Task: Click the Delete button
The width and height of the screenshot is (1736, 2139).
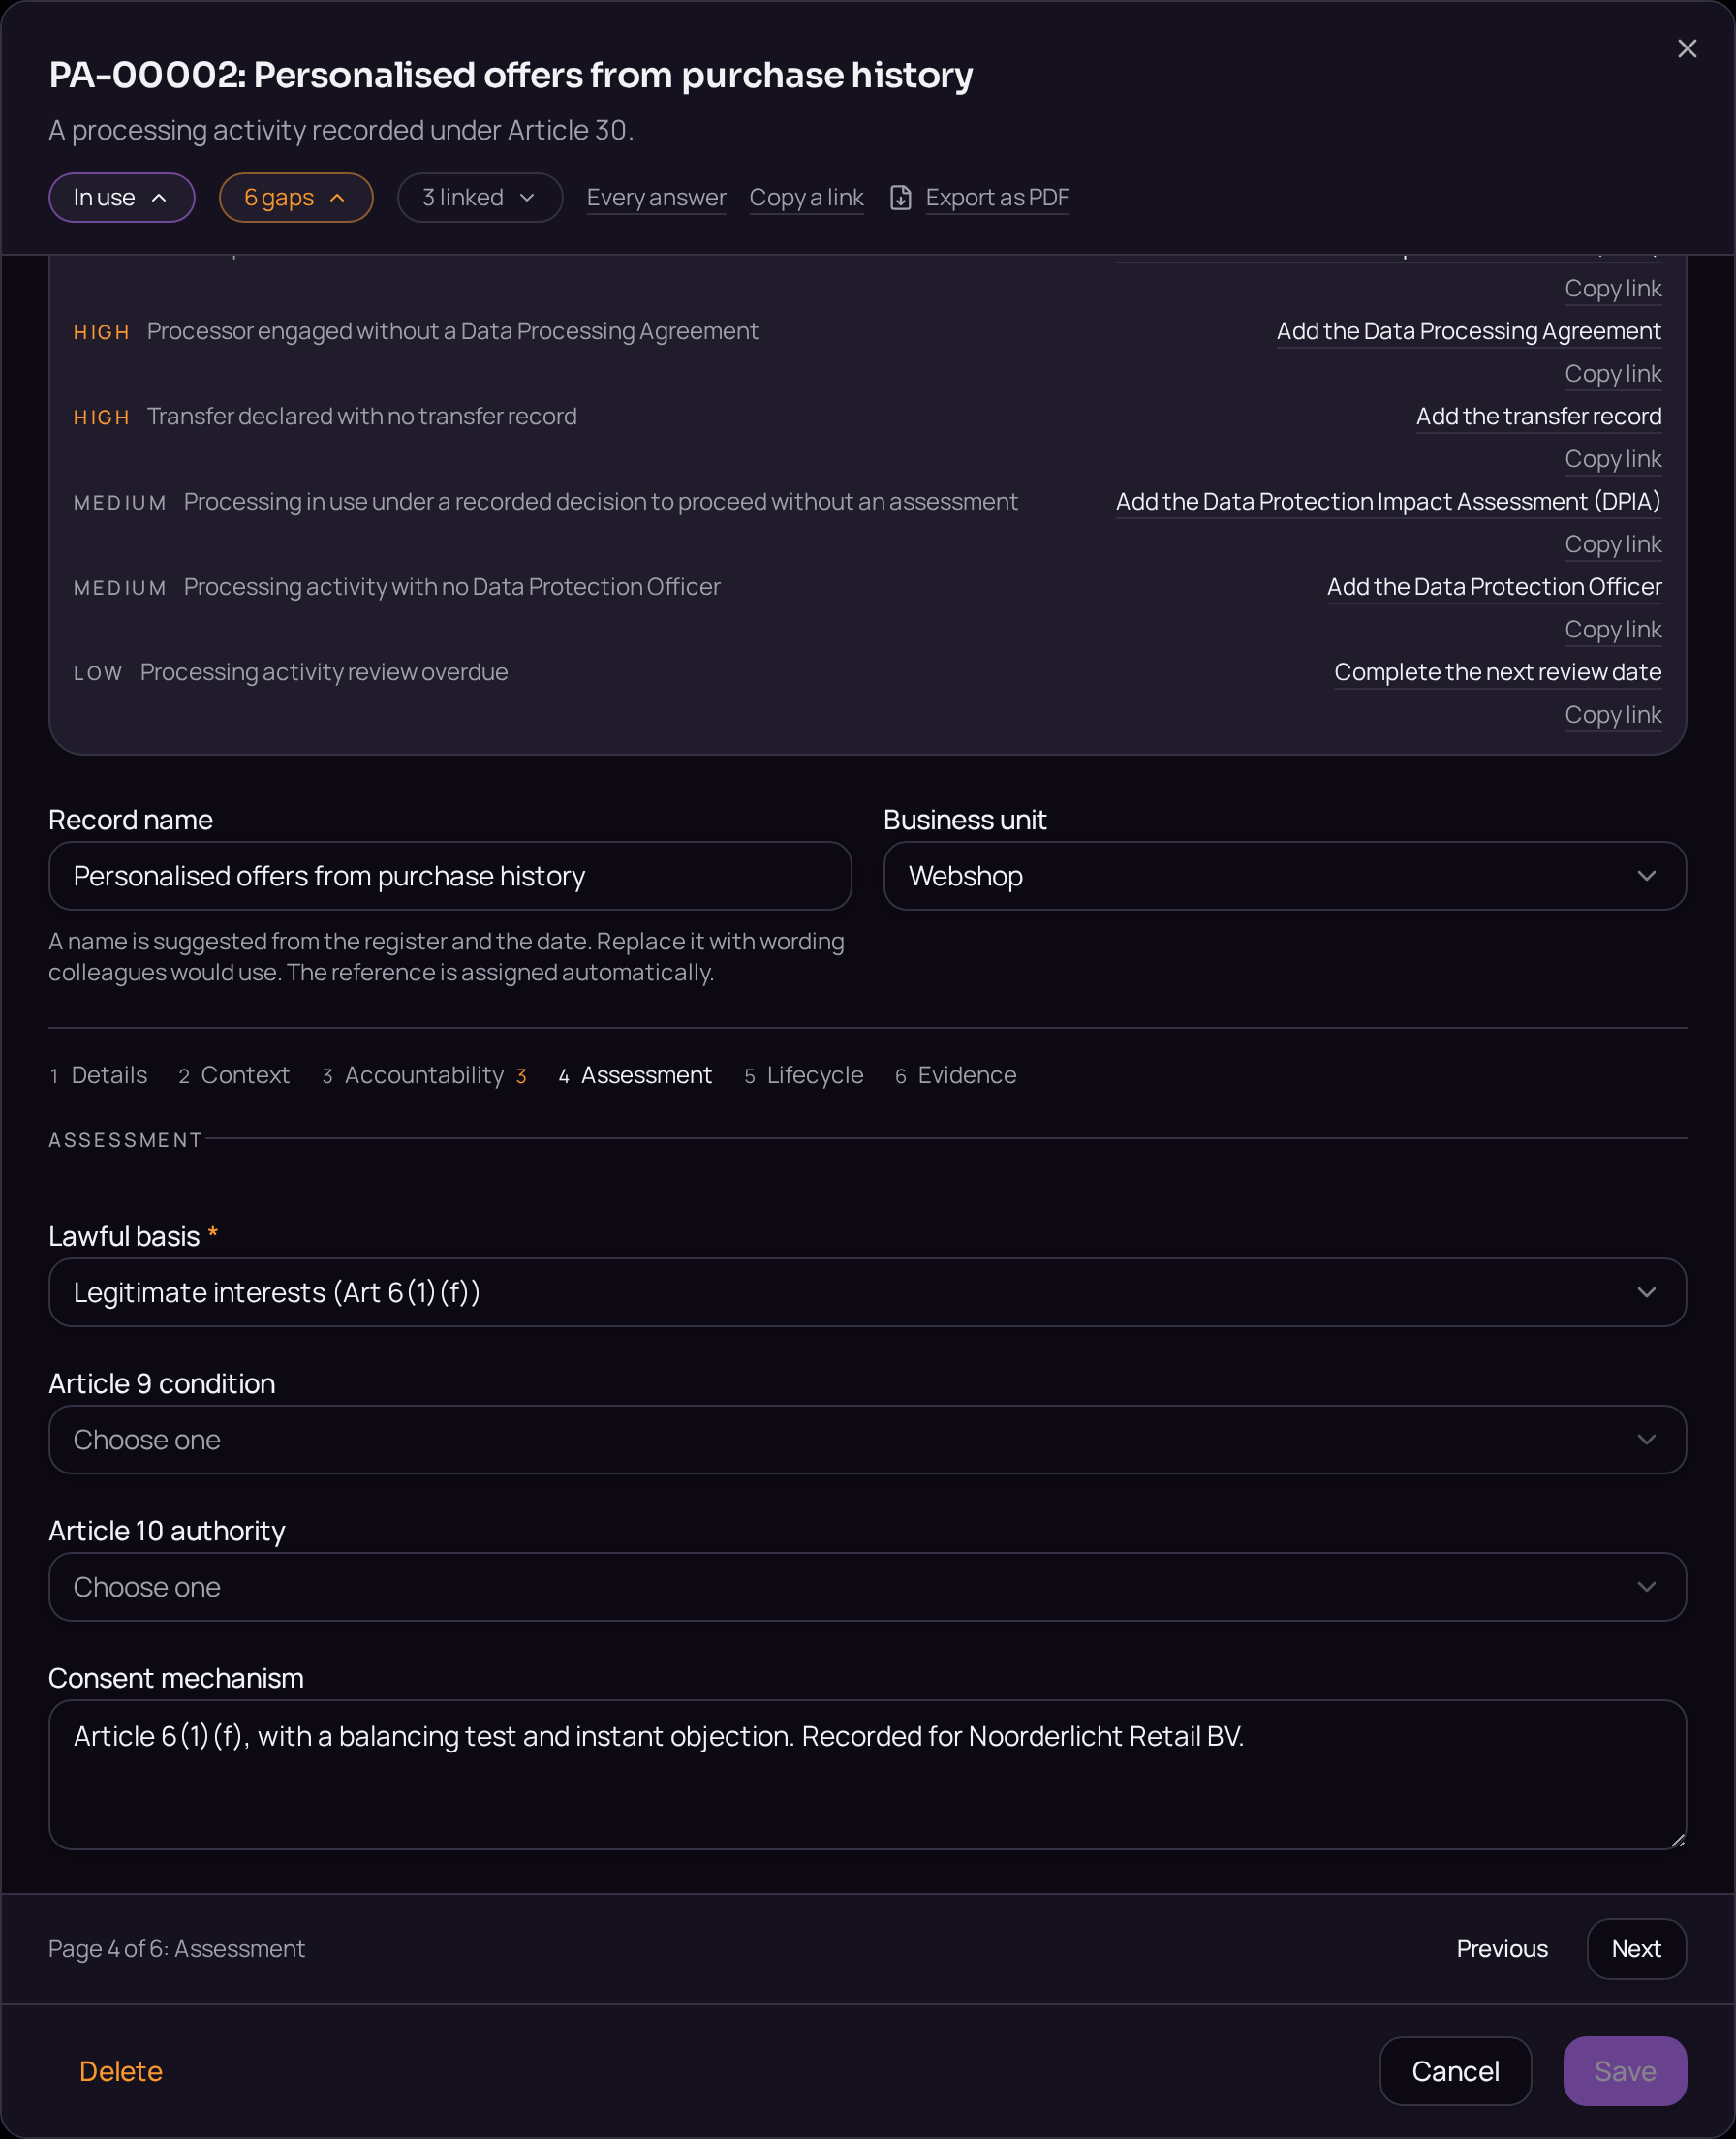Action: tap(121, 2071)
